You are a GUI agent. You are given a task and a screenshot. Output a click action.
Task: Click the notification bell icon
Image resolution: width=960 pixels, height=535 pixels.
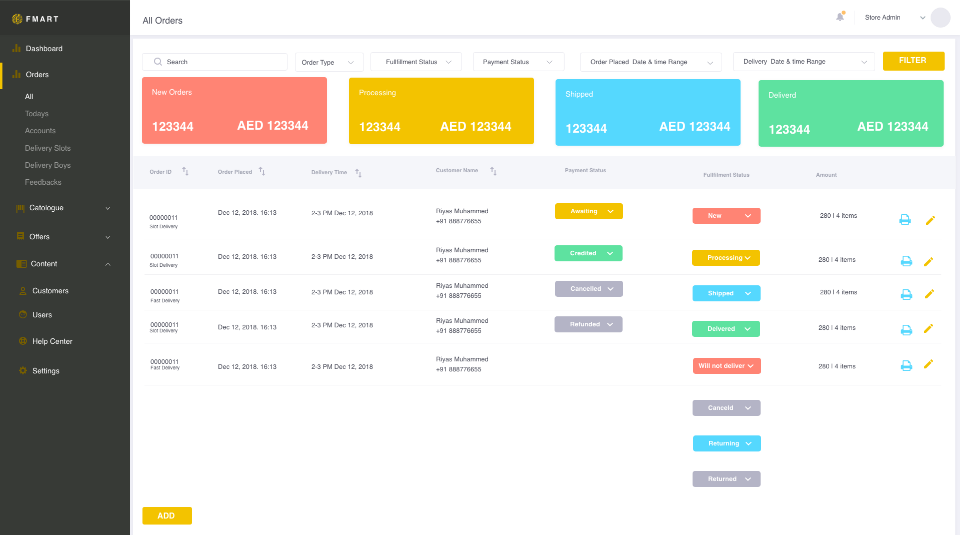pos(840,17)
